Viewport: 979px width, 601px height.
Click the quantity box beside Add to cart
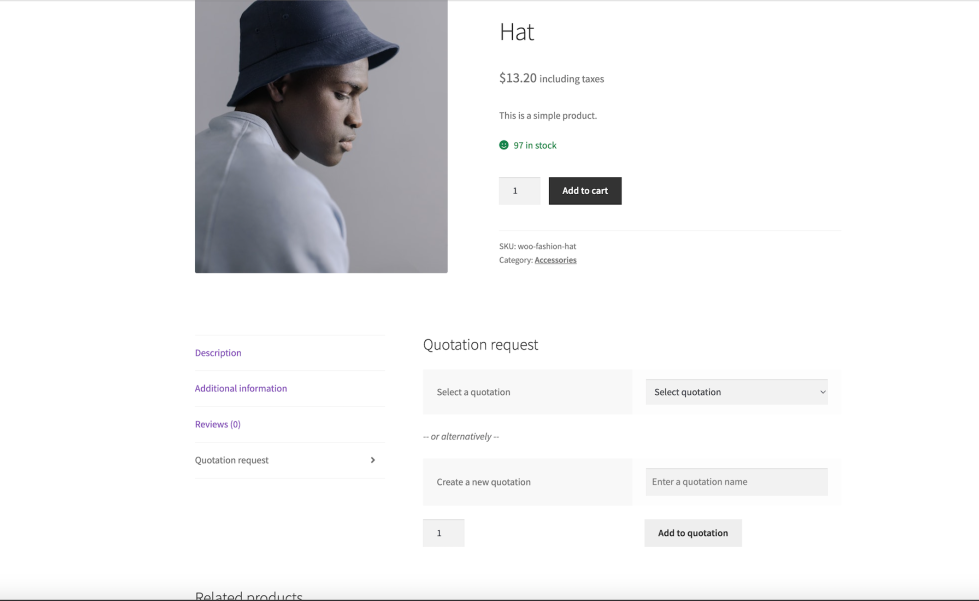(x=519, y=191)
